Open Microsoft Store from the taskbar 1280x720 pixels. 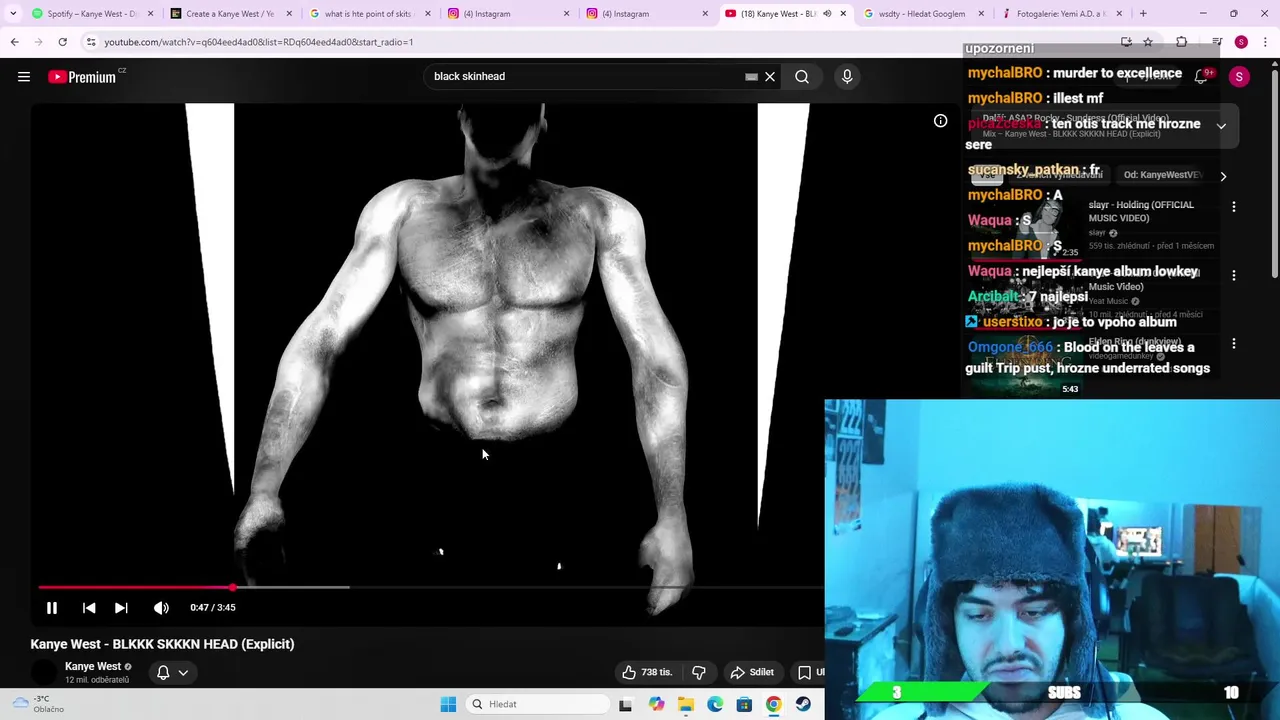coord(744,705)
